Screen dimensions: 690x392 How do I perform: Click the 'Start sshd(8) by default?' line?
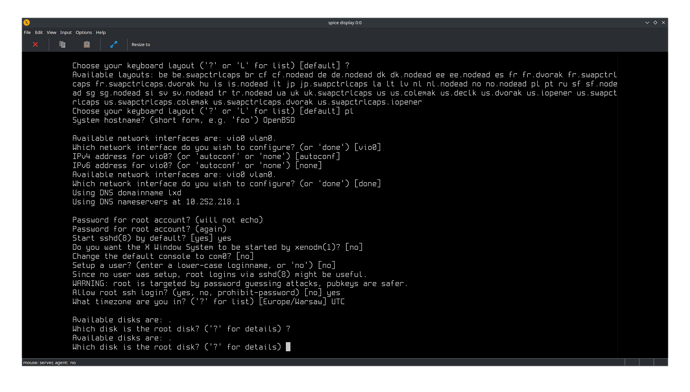(x=152, y=238)
